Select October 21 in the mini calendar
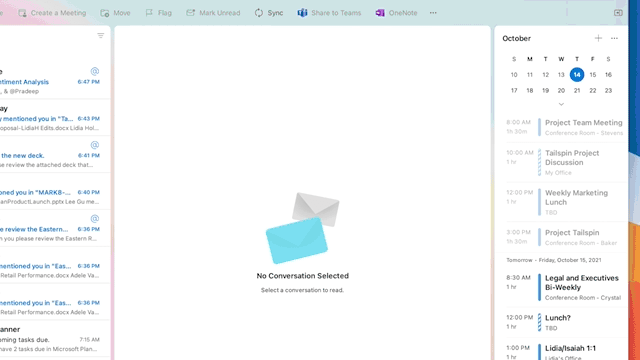Image resolution: width=640 pixels, height=360 pixels. pyautogui.click(x=577, y=91)
